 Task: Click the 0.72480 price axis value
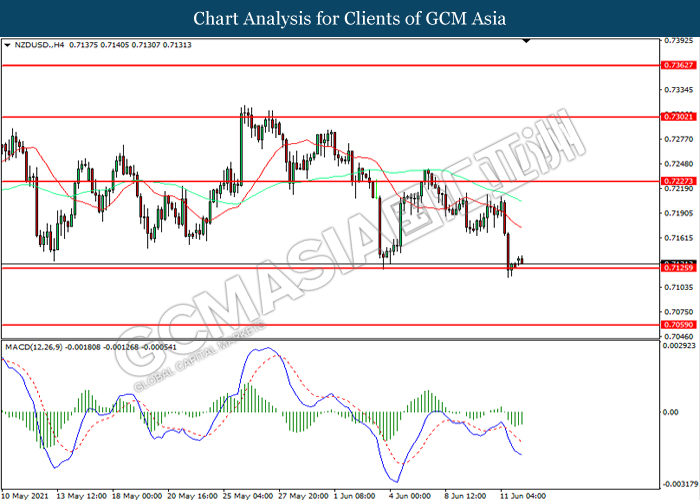click(679, 164)
